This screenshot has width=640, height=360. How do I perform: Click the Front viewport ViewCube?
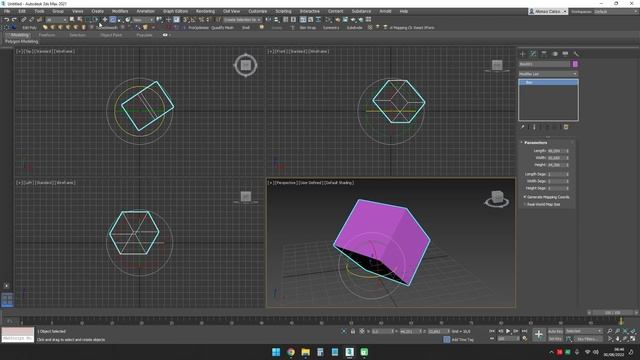(497, 65)
